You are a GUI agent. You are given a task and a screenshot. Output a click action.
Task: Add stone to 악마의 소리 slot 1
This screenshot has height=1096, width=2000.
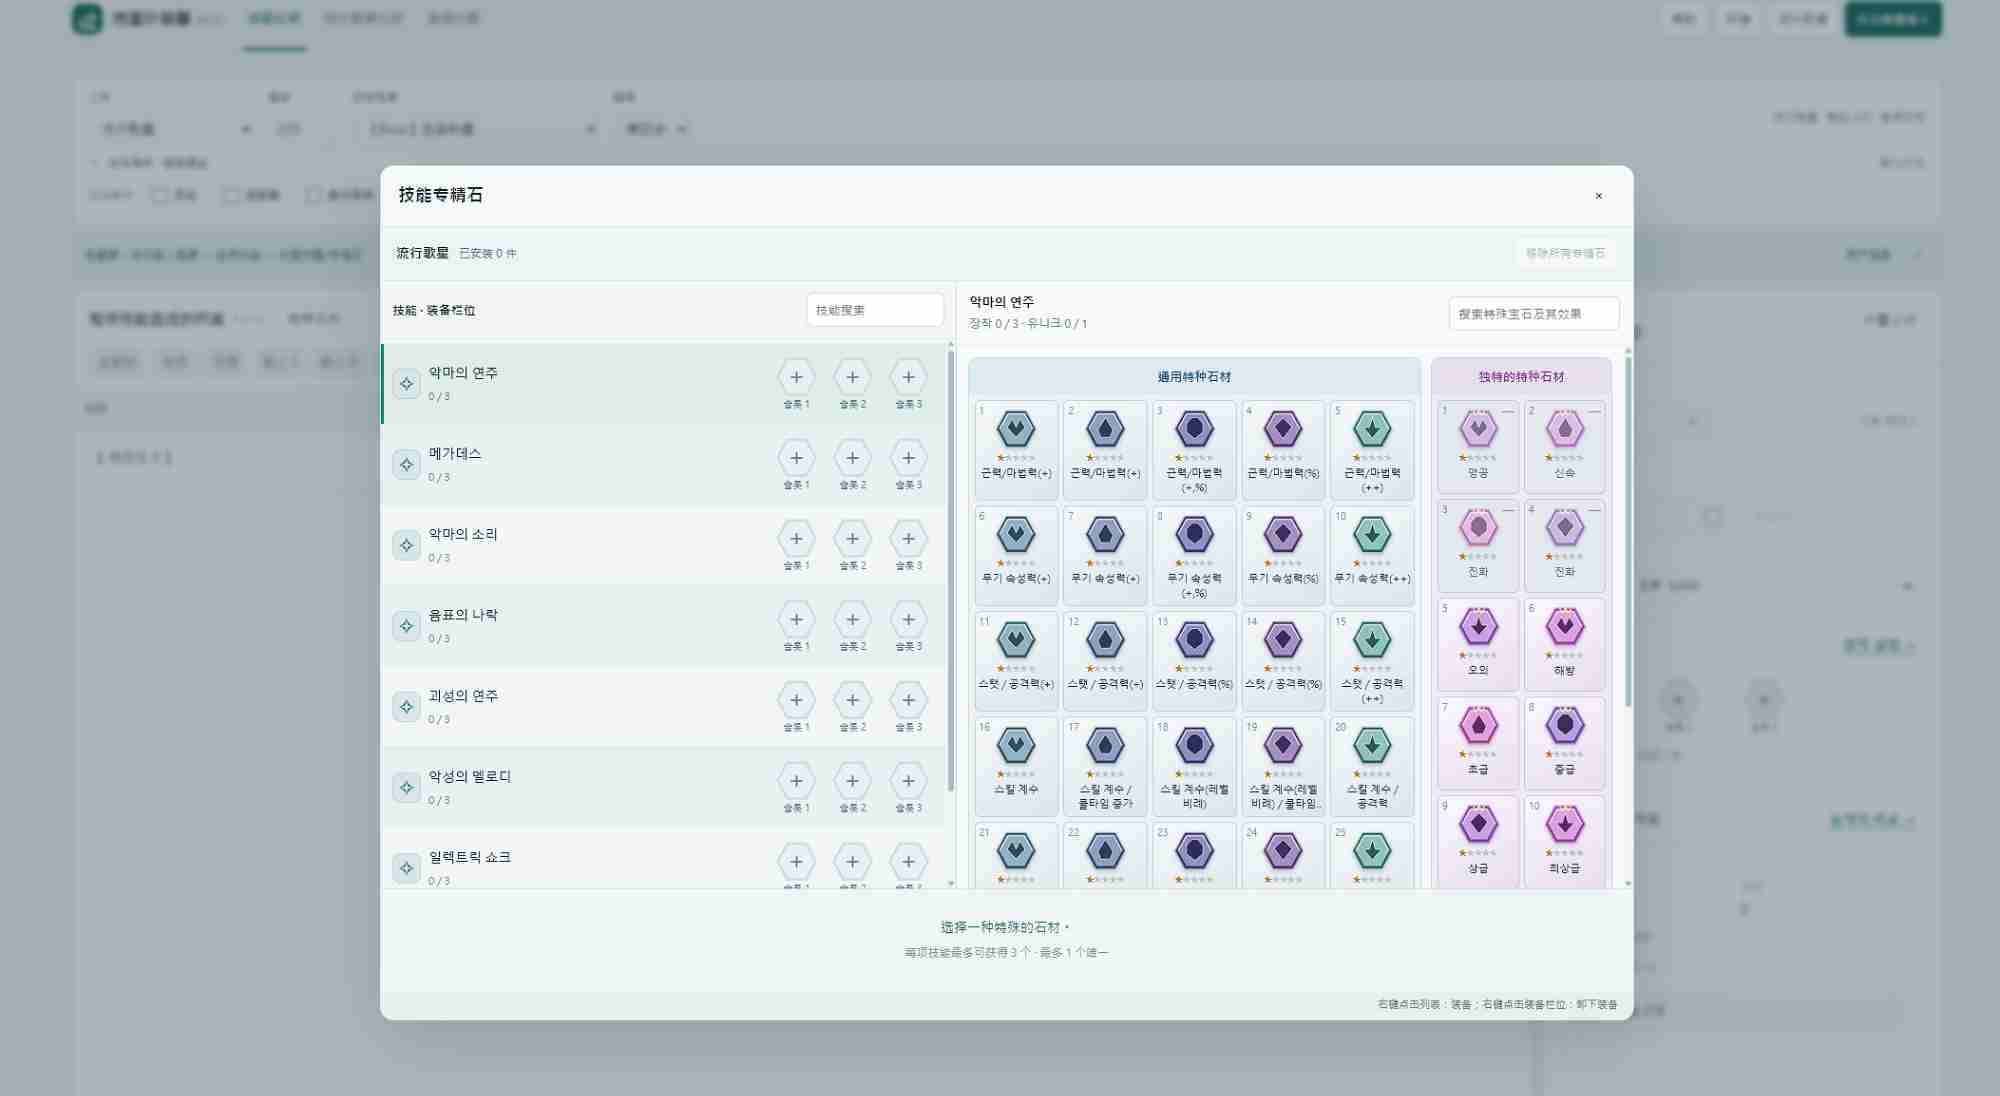pos(796,538)
